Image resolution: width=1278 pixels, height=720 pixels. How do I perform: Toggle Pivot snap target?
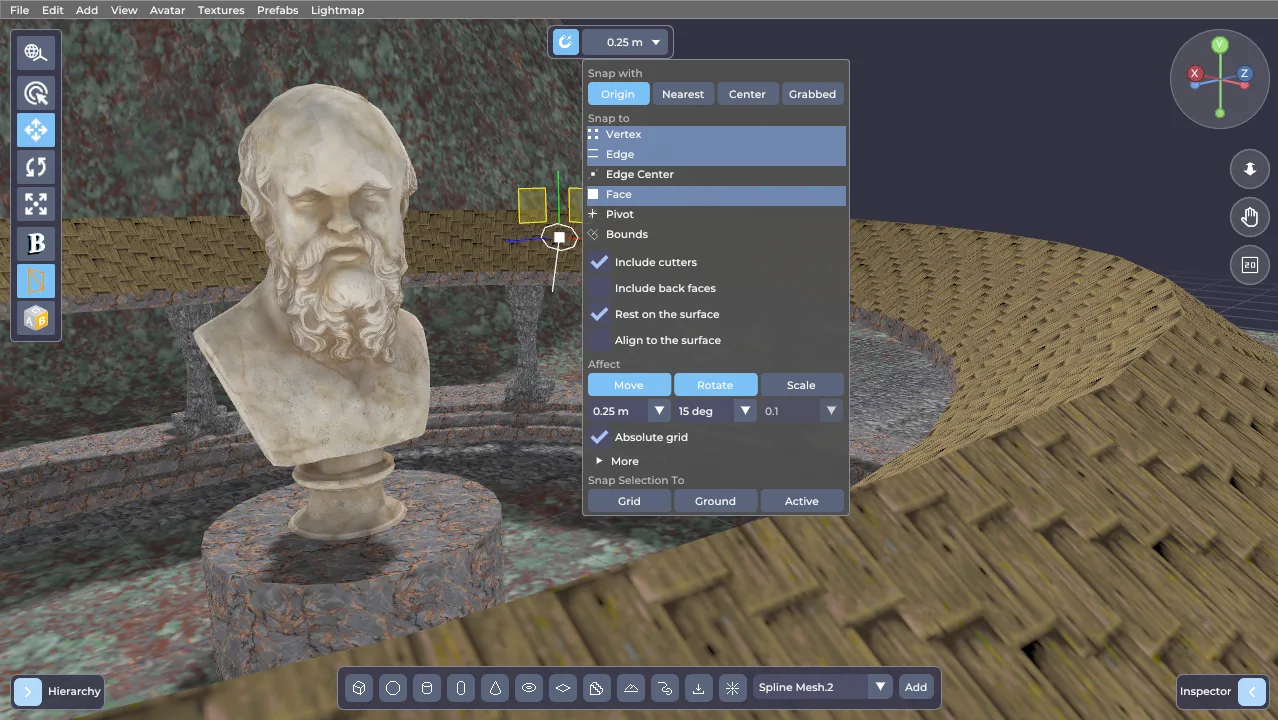(716, 215)
